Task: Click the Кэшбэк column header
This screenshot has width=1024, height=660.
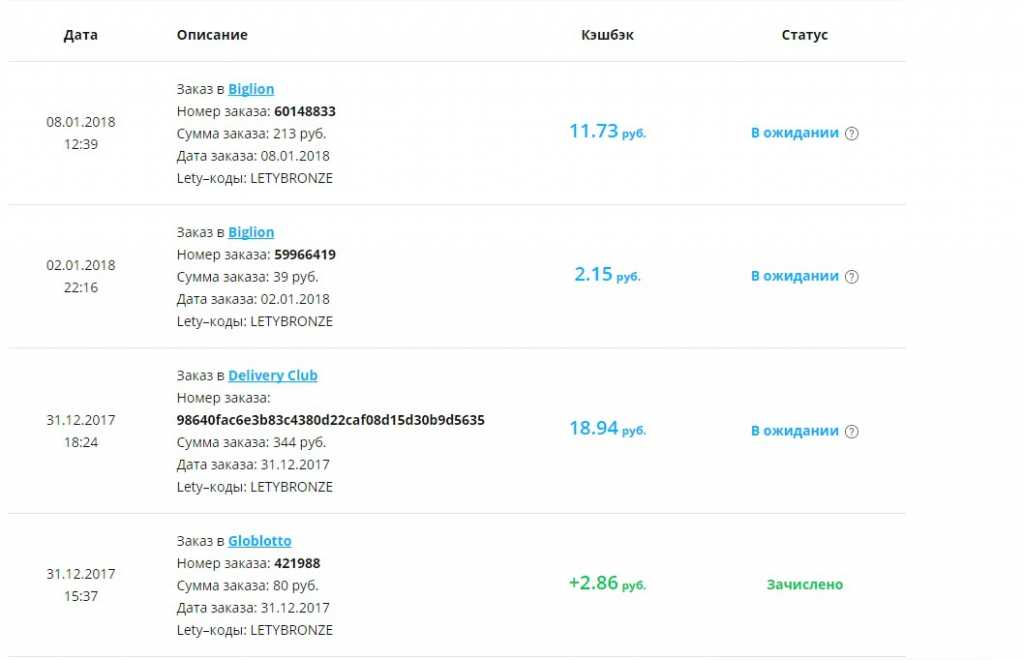Action: 607,35
